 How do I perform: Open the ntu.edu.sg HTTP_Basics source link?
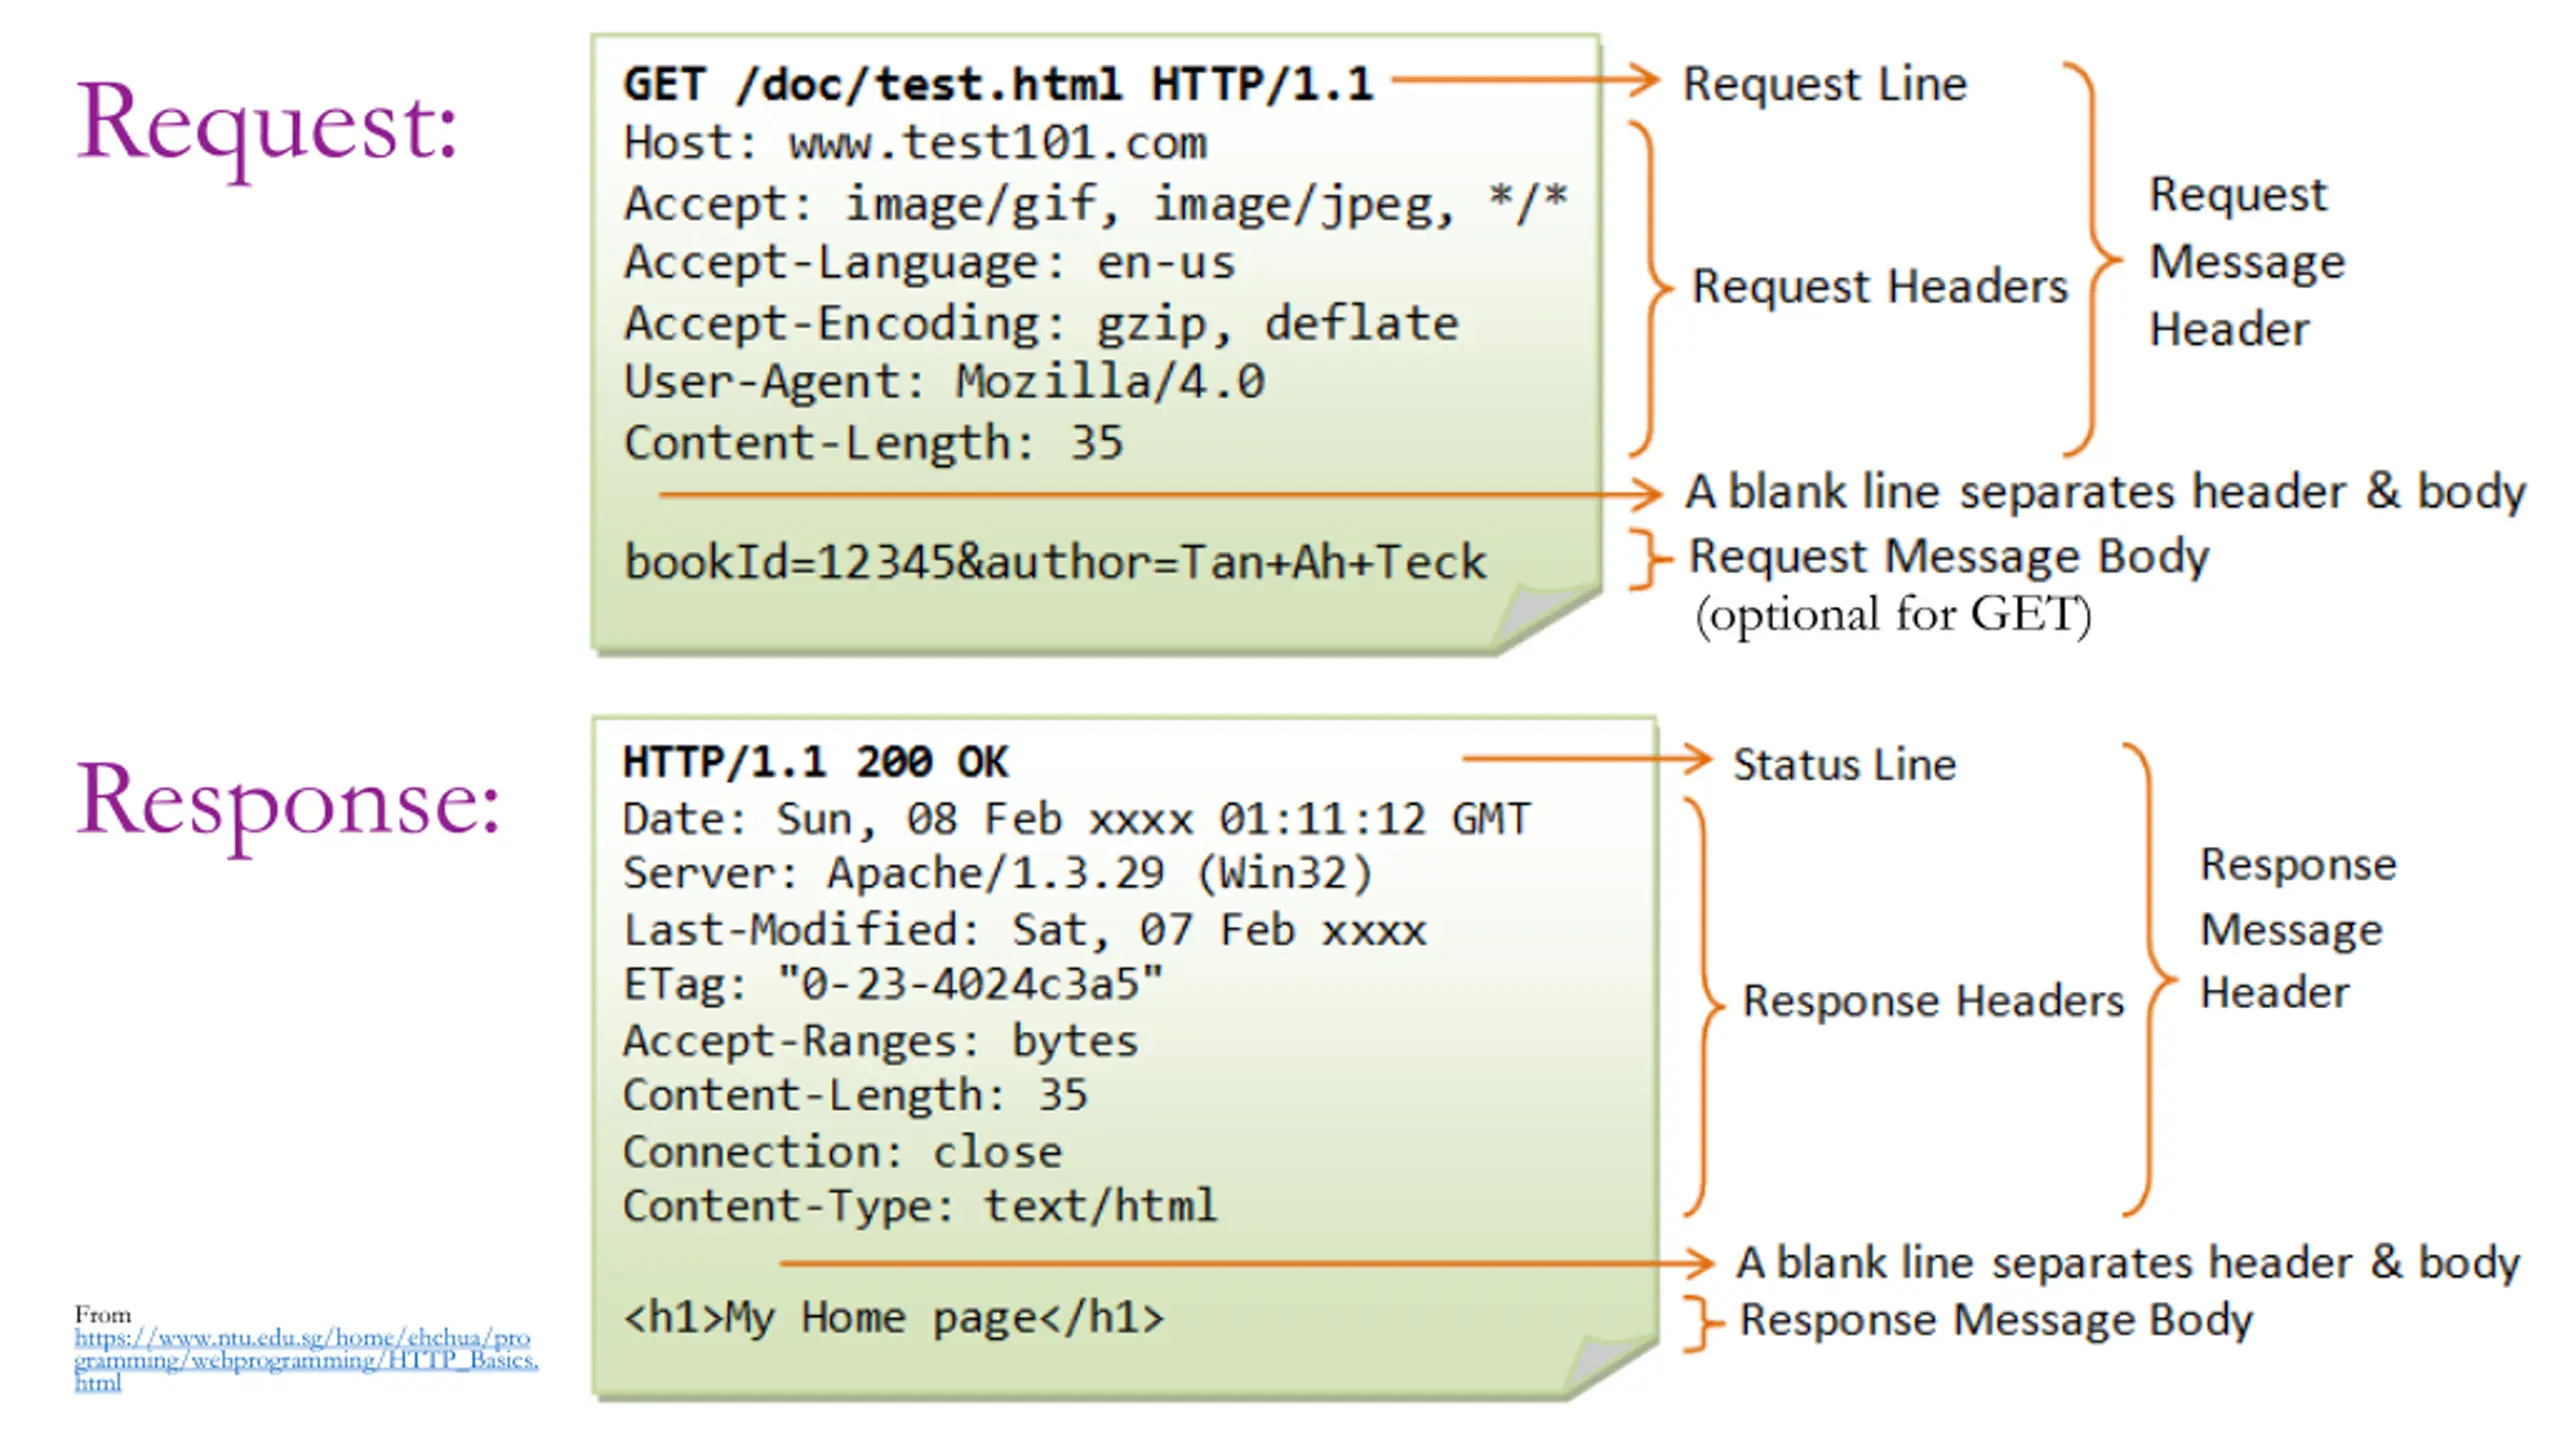pos(306,1360)
